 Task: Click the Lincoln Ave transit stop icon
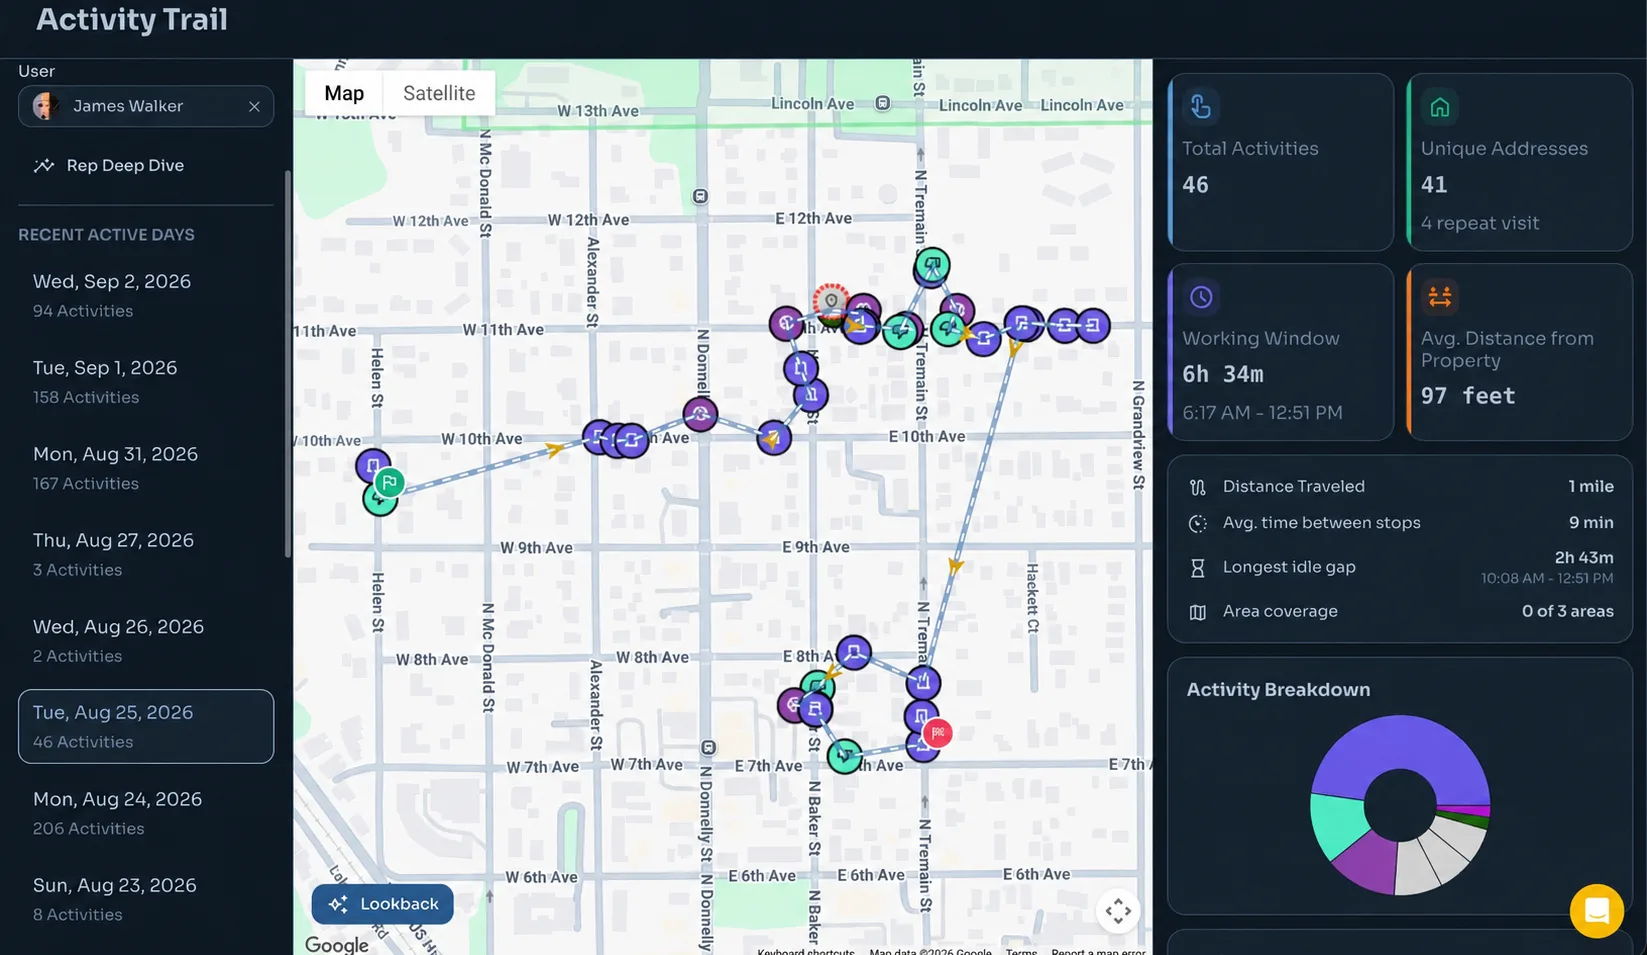(882, 103)
